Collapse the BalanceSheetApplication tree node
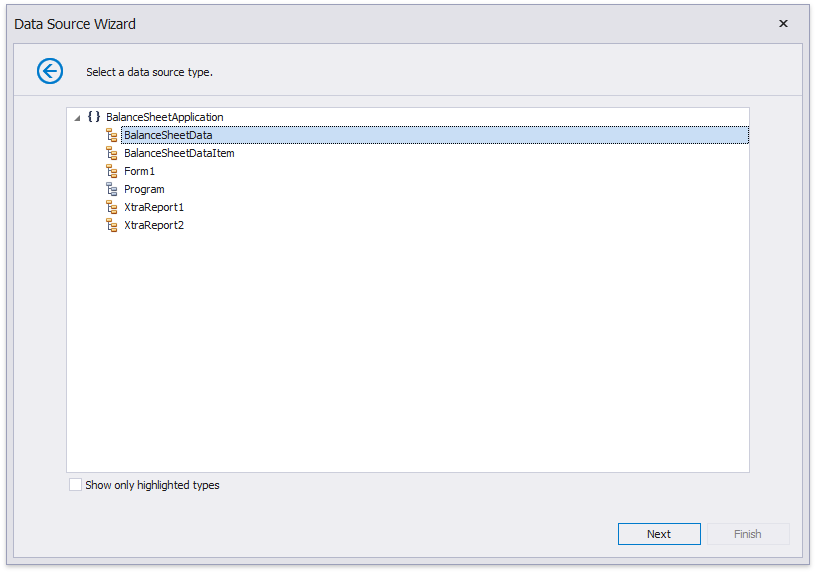 (77, 118)
